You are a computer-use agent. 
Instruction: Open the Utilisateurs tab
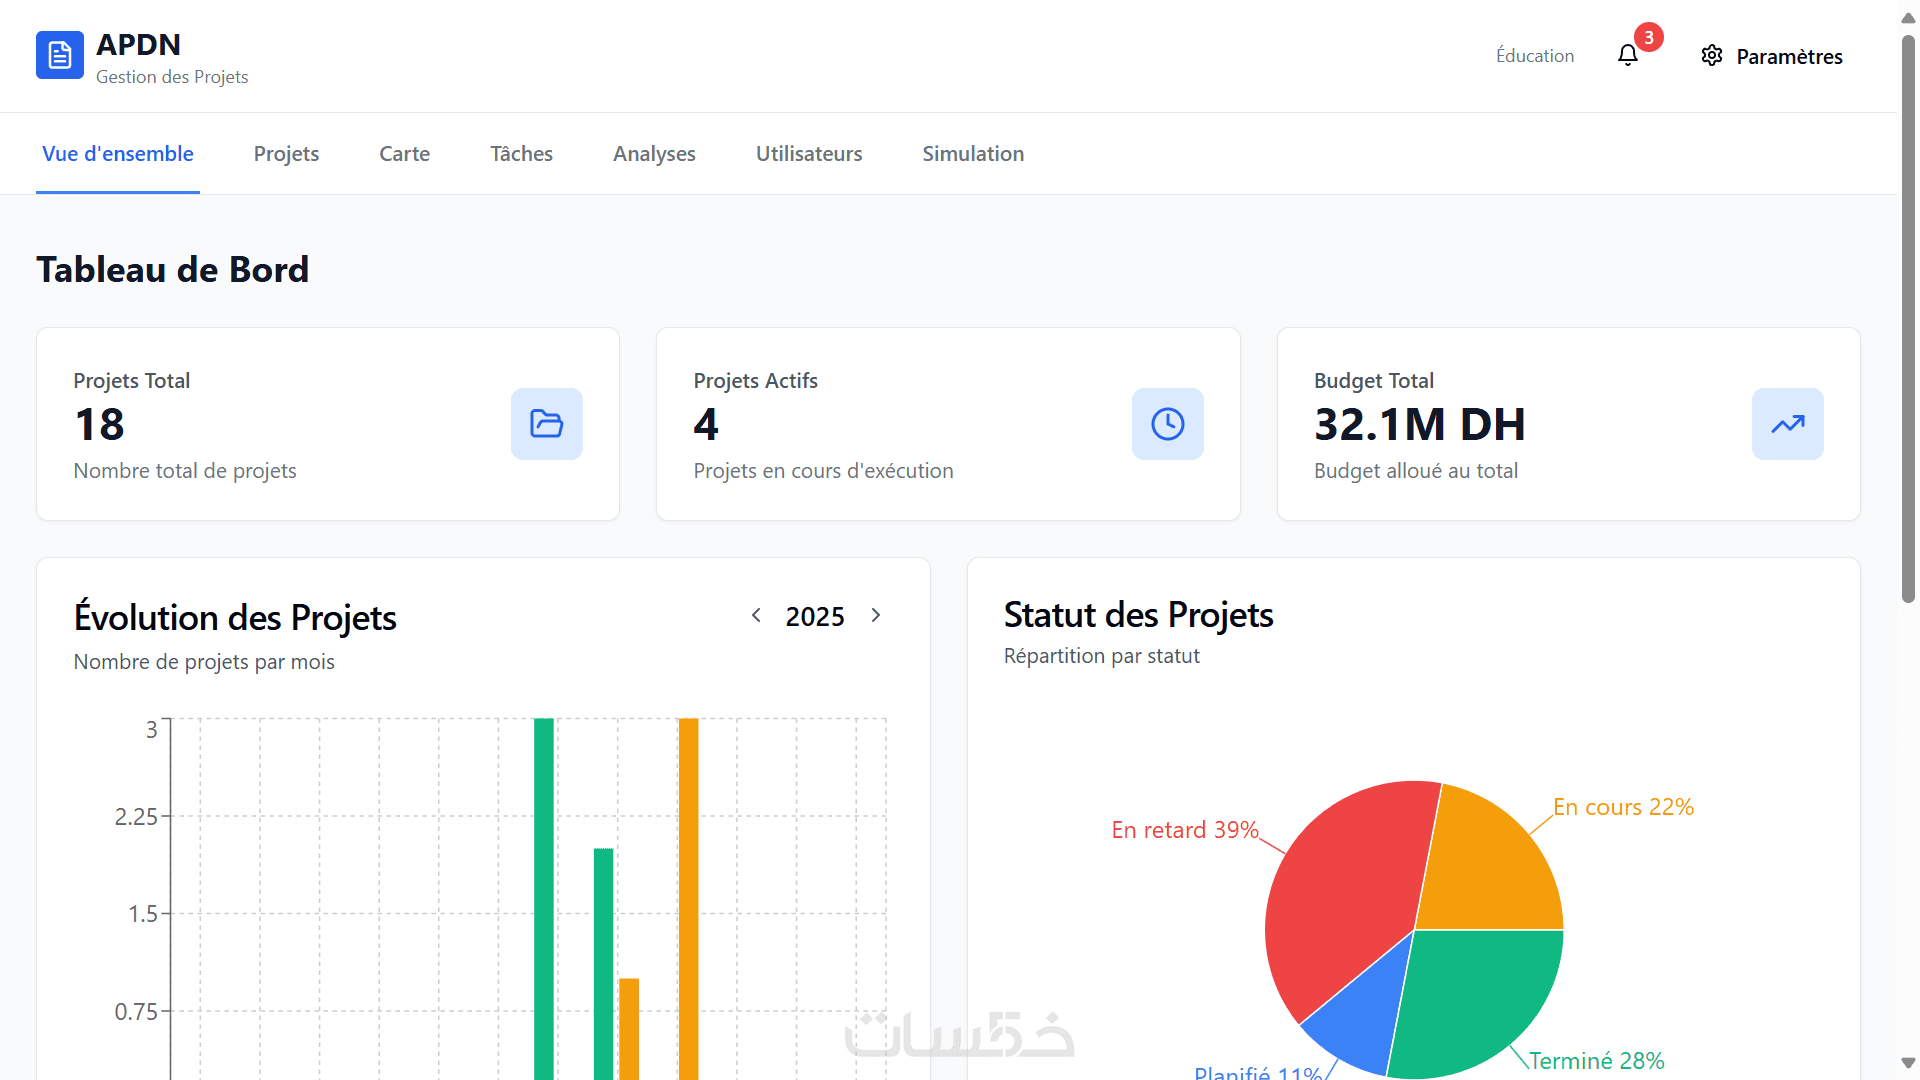point(808,154)
